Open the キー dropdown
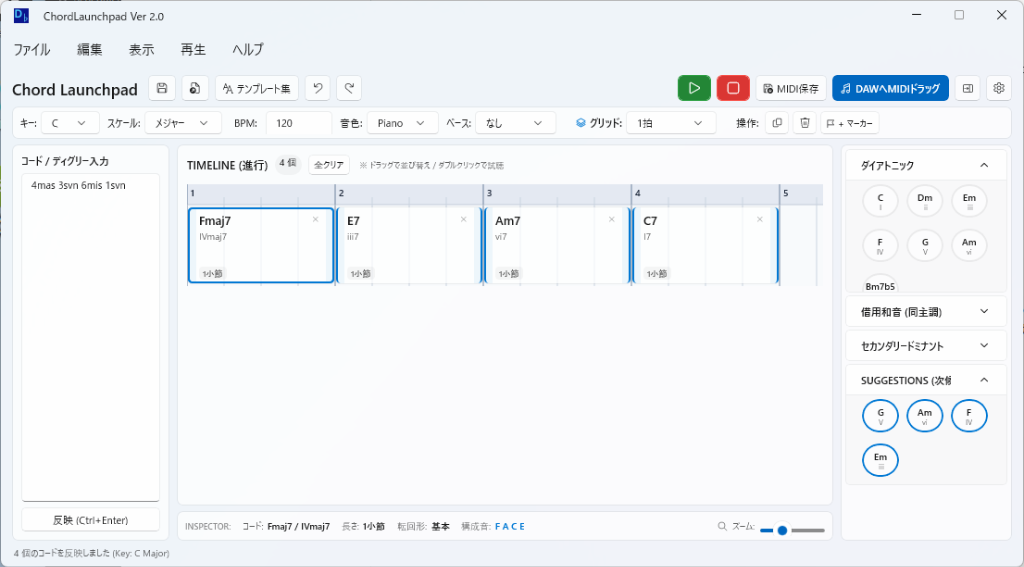Screen dimensions: 1024x567 (70, 123)
